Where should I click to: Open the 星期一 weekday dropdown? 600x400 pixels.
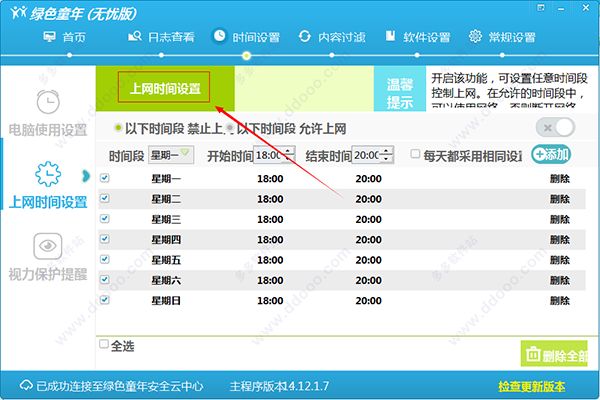(x=171, y=155)
